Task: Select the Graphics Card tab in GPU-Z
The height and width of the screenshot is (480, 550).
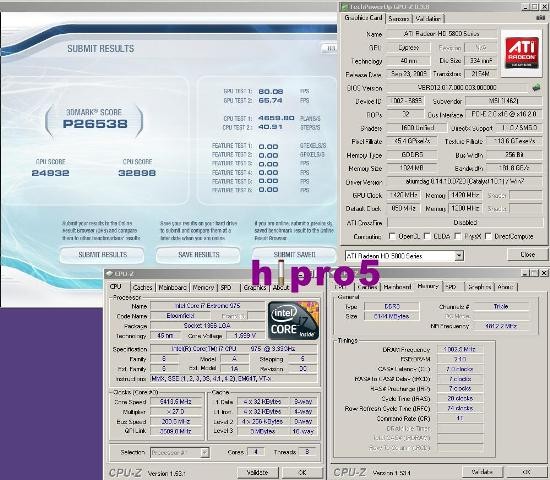Action: 363,18
